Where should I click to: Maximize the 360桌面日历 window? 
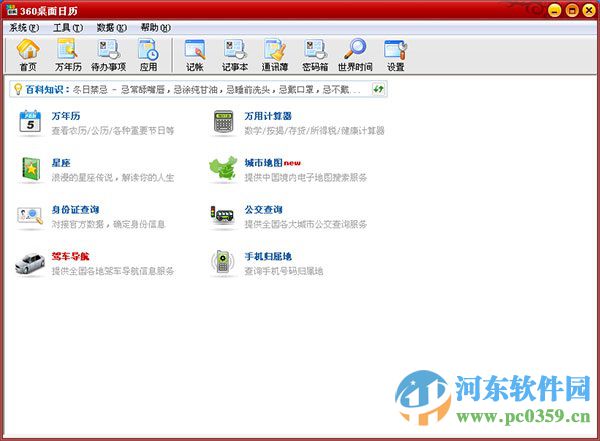[572, 10]
